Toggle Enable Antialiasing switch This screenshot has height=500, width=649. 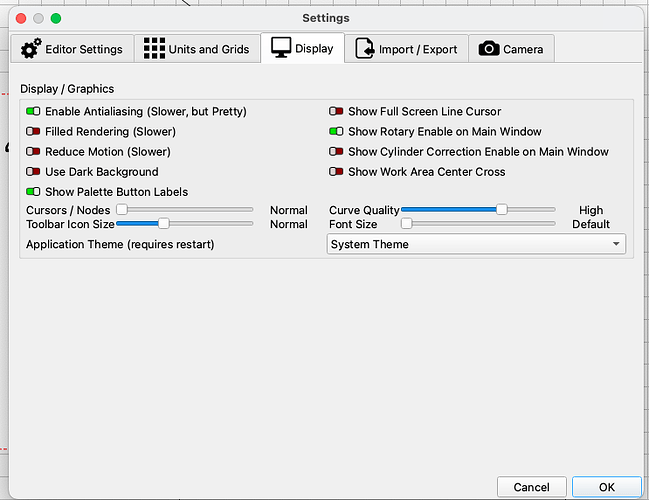(x=34, y=112)
